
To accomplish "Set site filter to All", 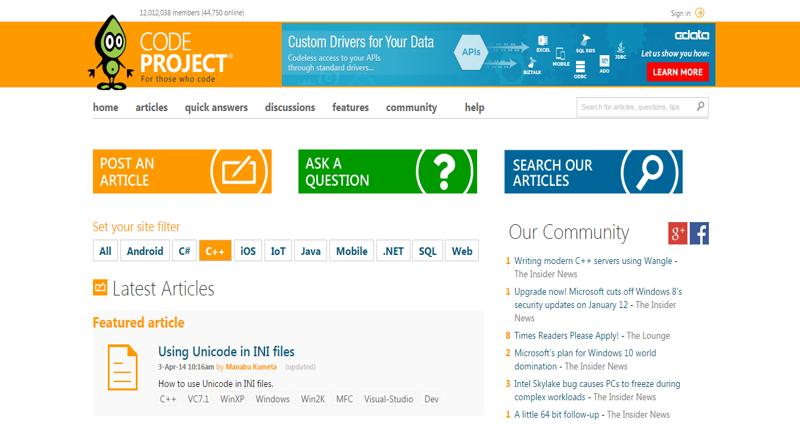I will (x=105, y=251).
